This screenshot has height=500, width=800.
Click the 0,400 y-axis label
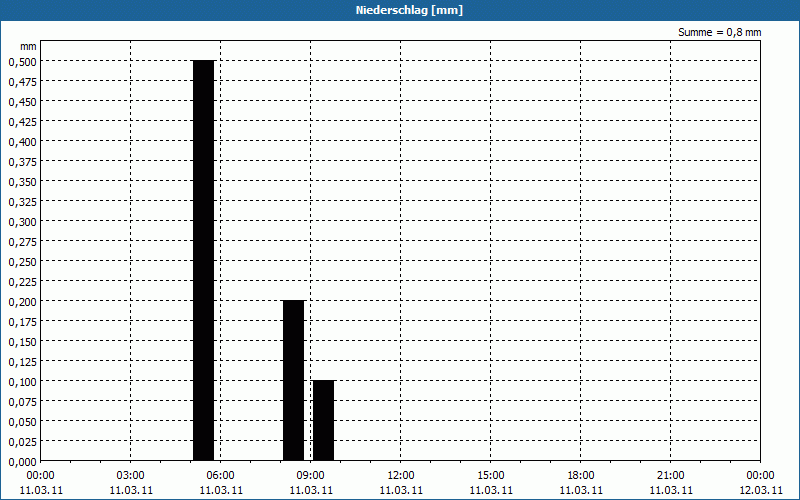[x=22, y=142]
